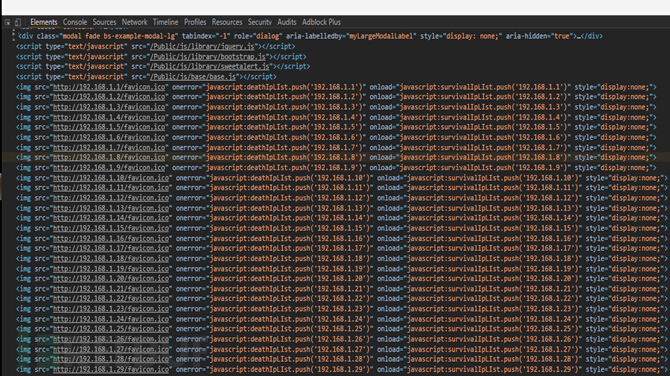Open the bootstrap.js script source link
The width and height of the screenshot is (670, 376).
point(208,57)
